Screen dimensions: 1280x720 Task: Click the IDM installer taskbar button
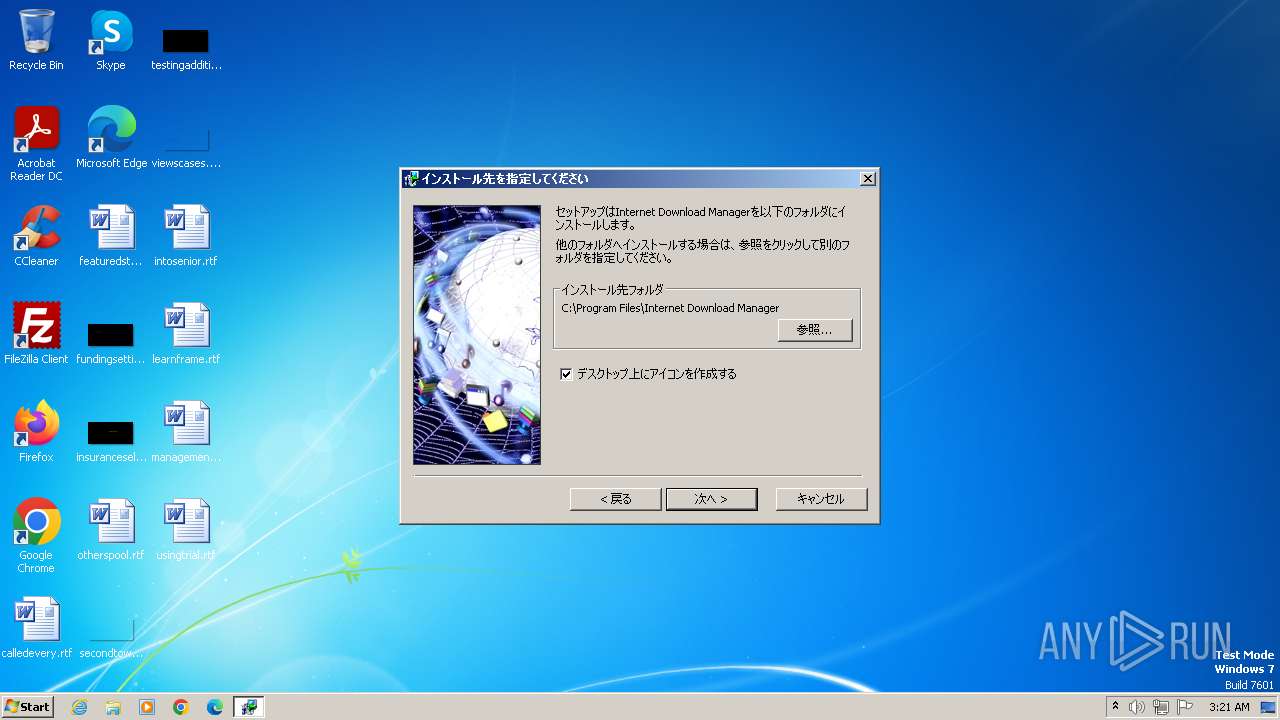click(x=249, y=707)
